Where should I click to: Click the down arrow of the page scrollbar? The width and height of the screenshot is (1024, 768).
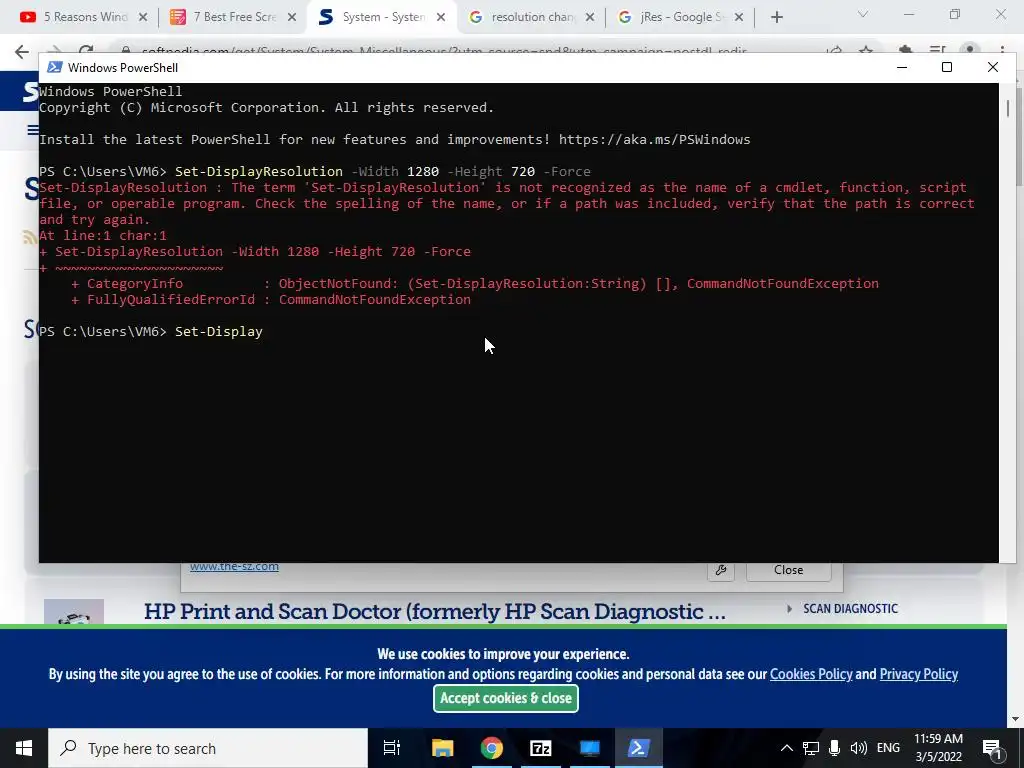[1015, 720]
